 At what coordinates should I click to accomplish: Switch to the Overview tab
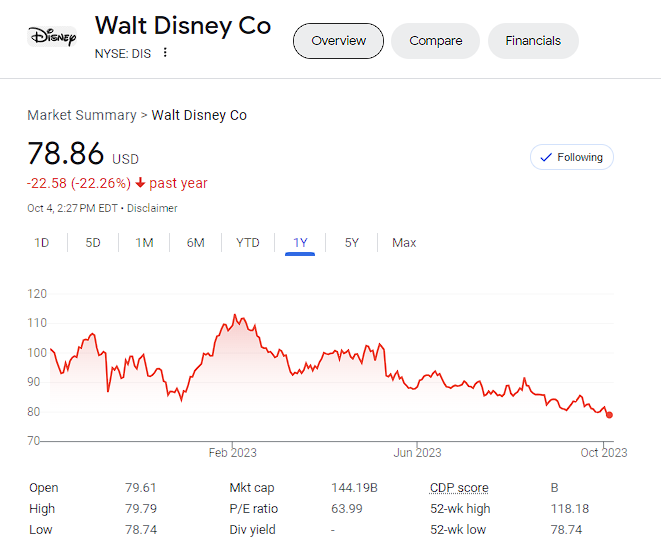[x=338, y=41]
